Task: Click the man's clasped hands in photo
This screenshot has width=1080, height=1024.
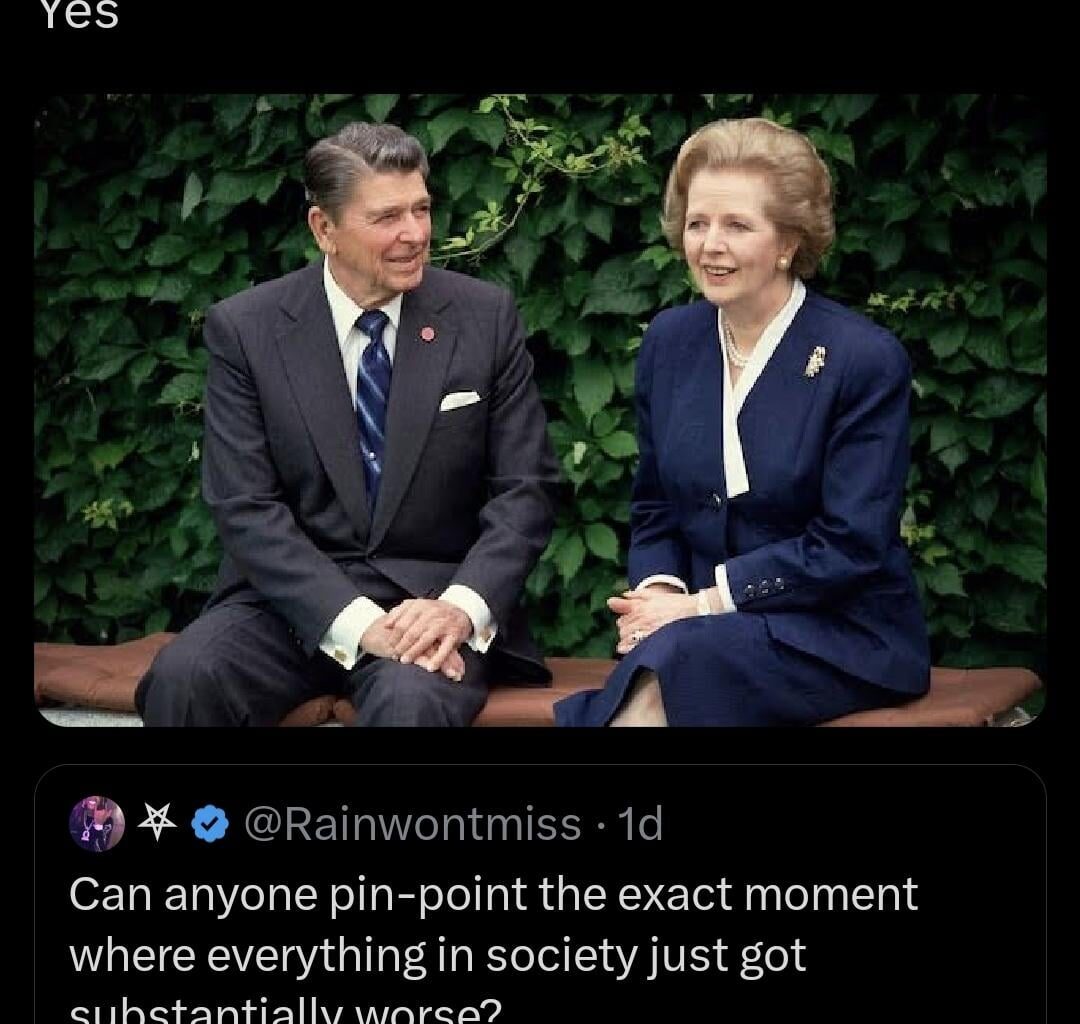Action: point(418,635)
